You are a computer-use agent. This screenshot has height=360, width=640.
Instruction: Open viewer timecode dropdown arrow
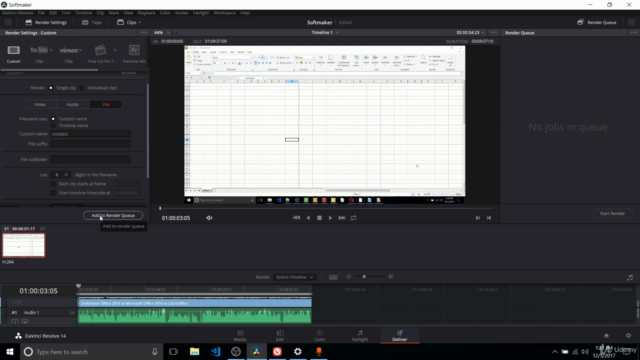point(483,33)
